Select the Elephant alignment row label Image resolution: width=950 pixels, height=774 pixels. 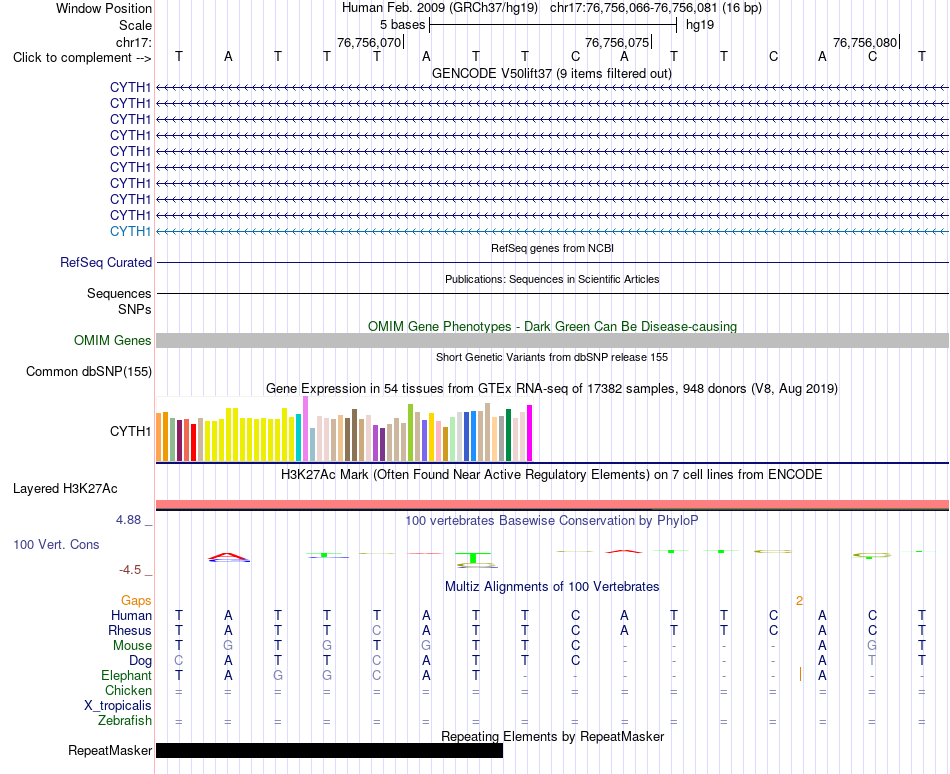tap(126, 675)
